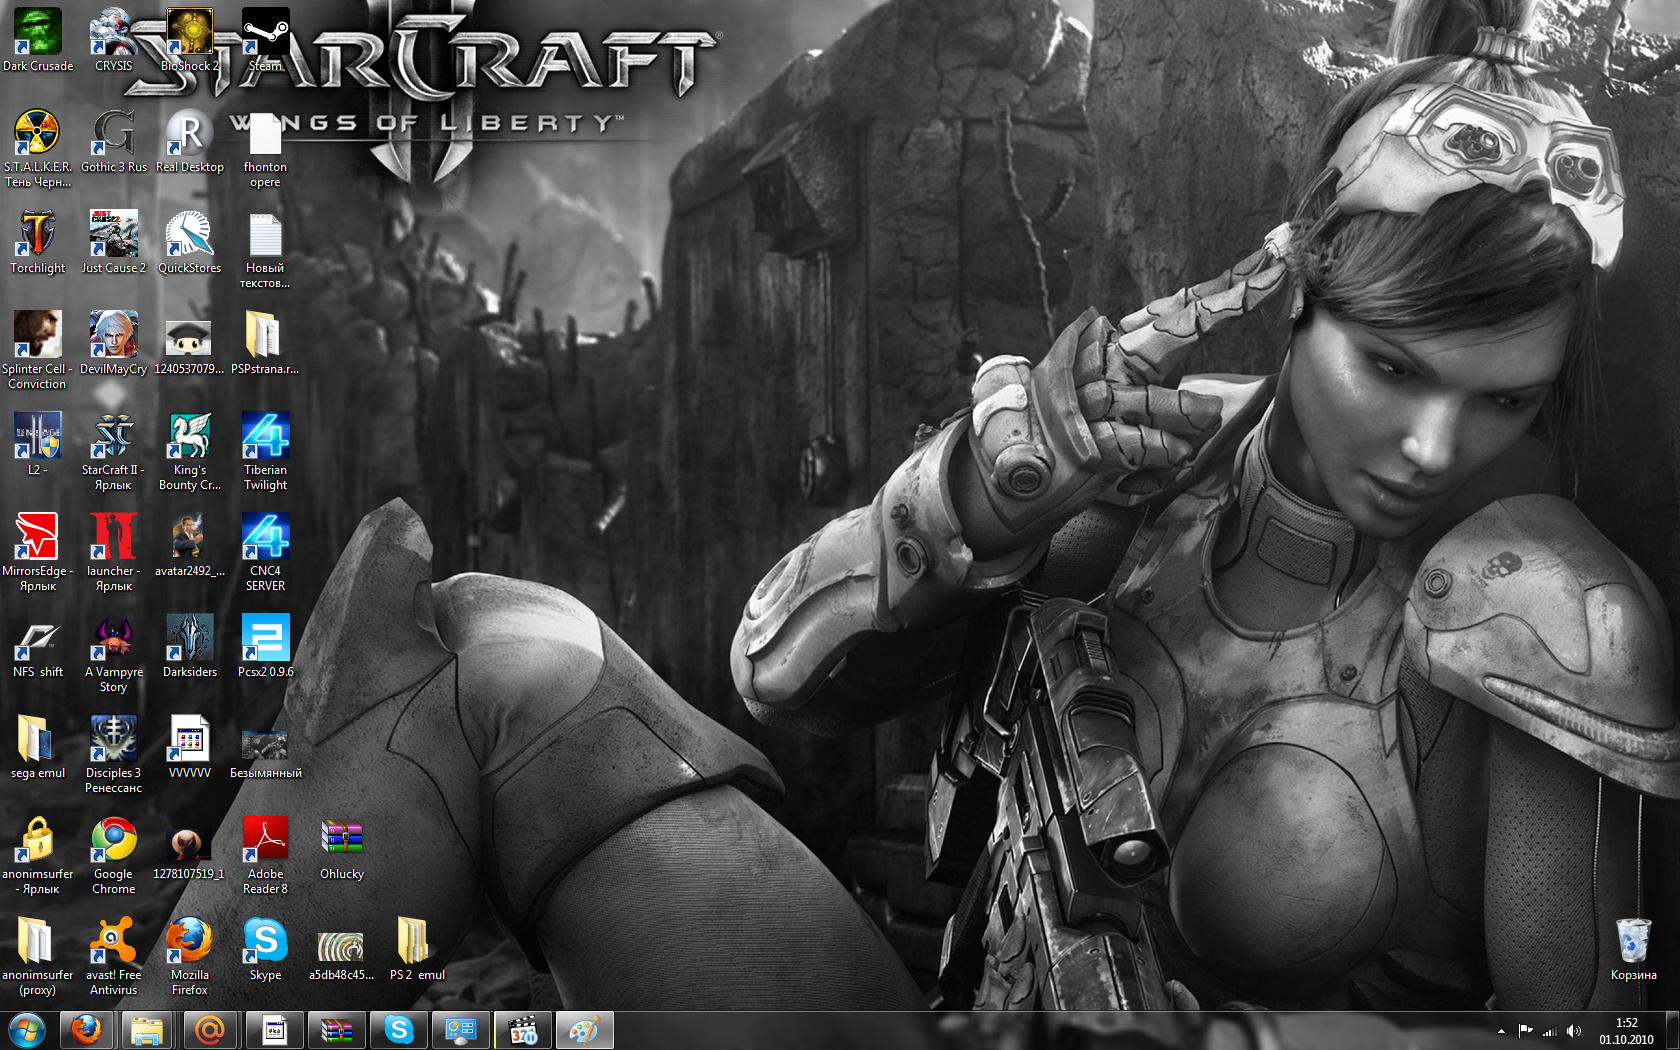The height and width of the screenshot is (1050, 1680).
Task: Click the avast! Free Antivirus shortcut
Action: pos(114,956)
